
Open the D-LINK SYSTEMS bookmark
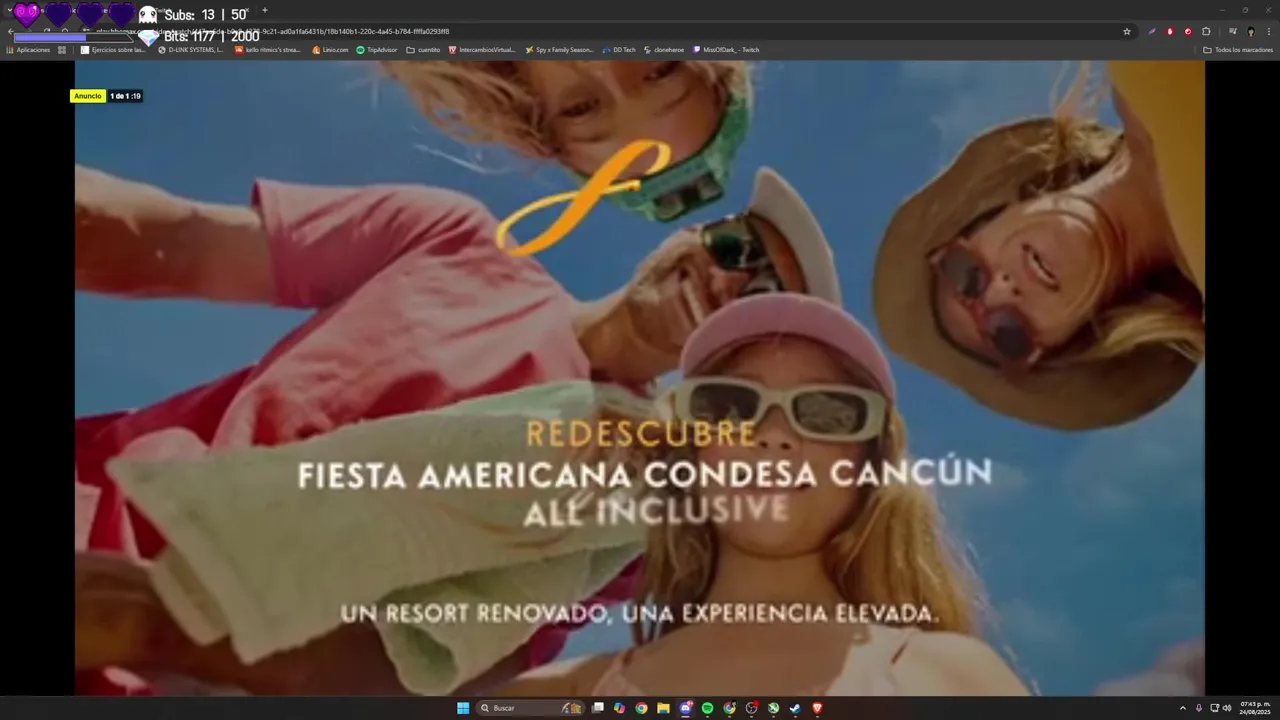(x=190, y=49)
